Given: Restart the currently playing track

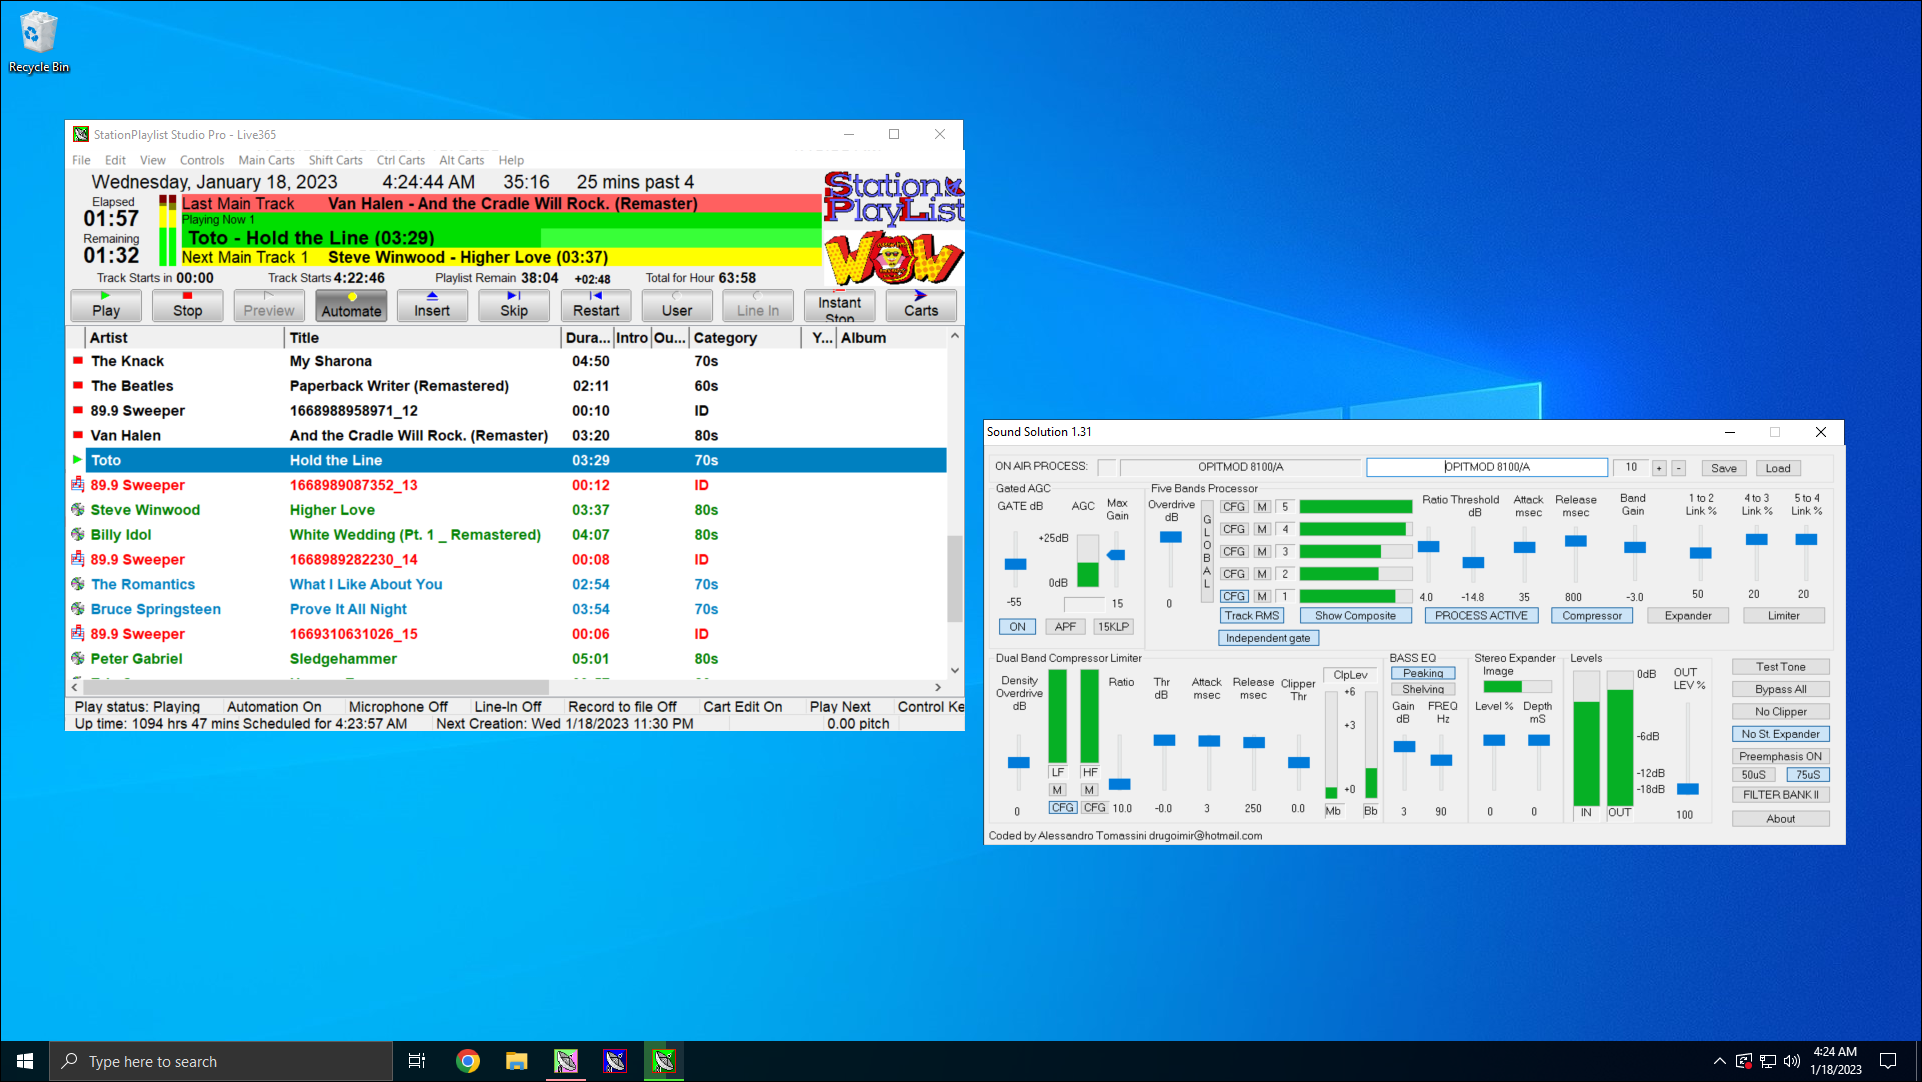Looking at the screenshot, I should 595,305.
